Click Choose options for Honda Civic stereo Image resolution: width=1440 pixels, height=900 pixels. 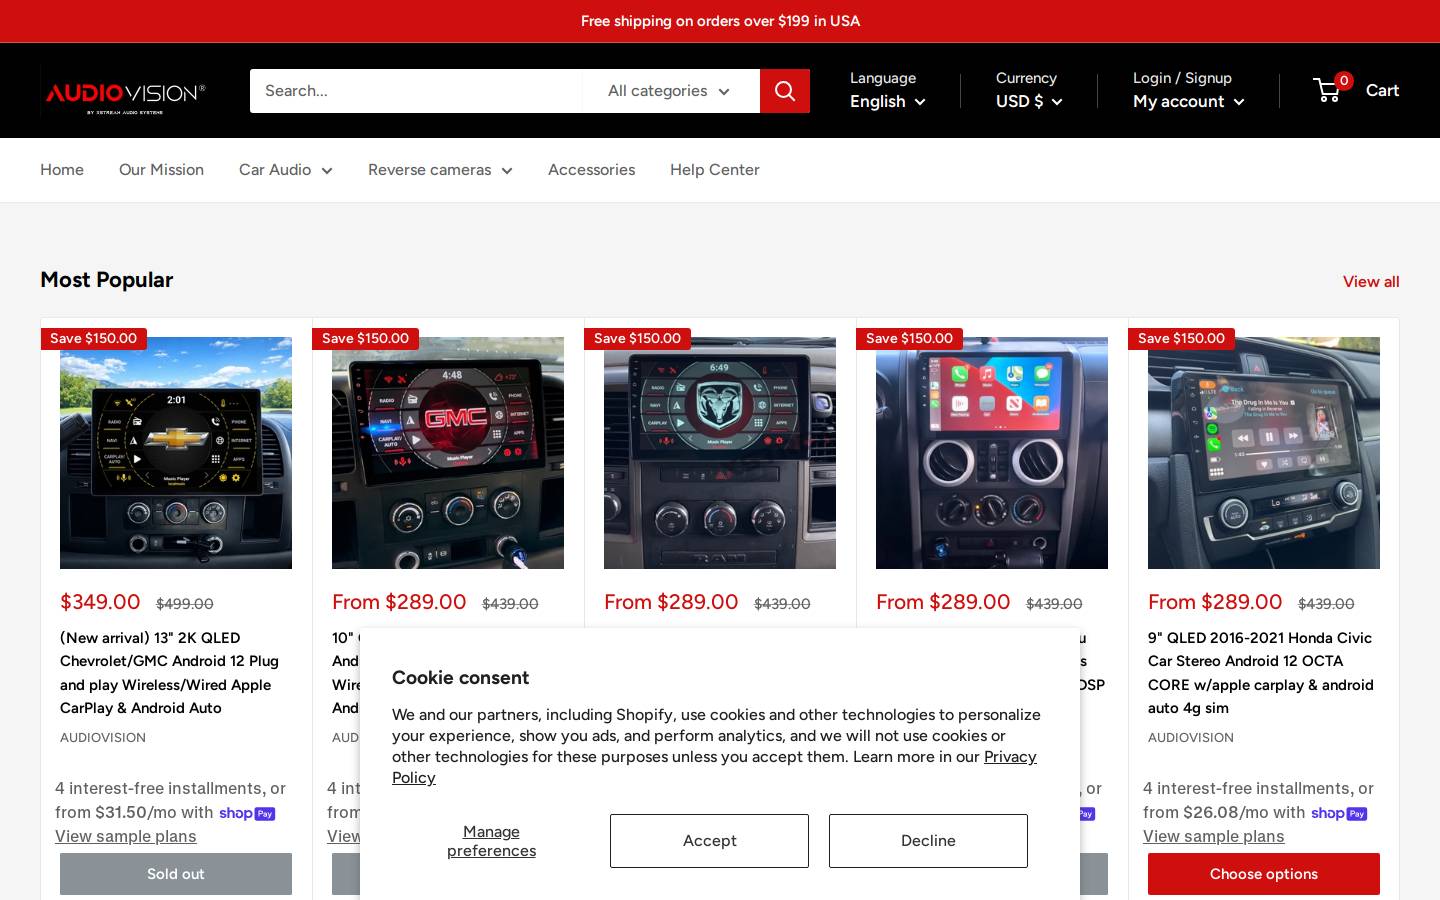pos(1264,874)
